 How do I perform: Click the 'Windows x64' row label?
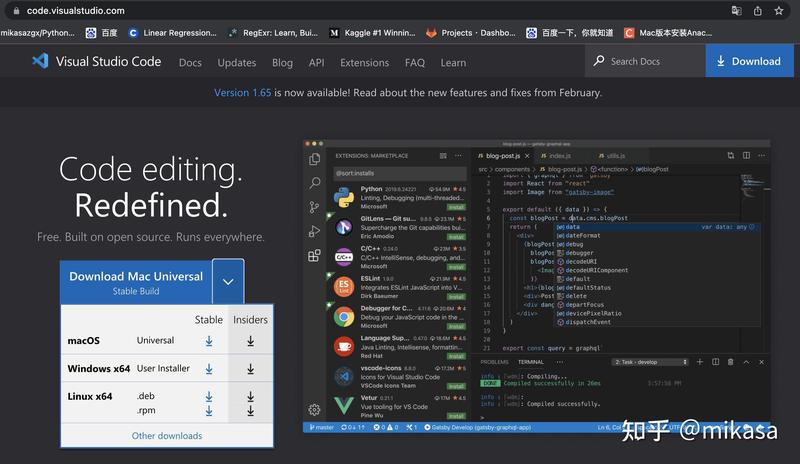point(98,369)
